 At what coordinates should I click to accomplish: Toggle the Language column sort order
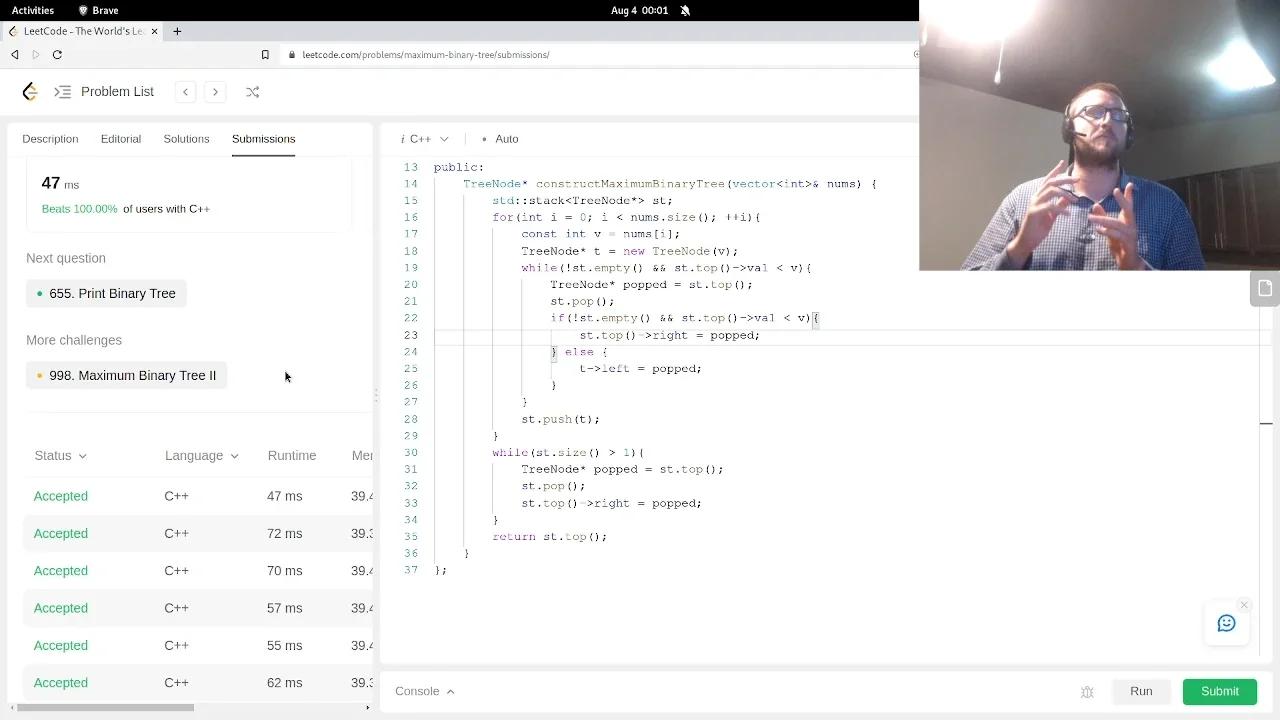click(201, 455)
